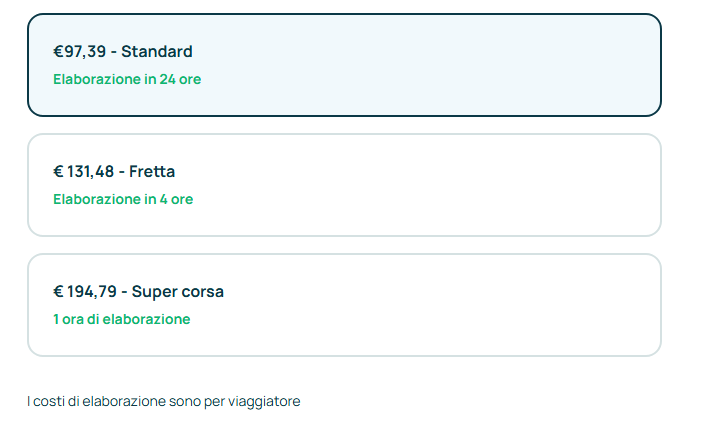This screenshot has height=446, width=715.
Task: Select the Standard processing option card
Action: tap(344, 65)
